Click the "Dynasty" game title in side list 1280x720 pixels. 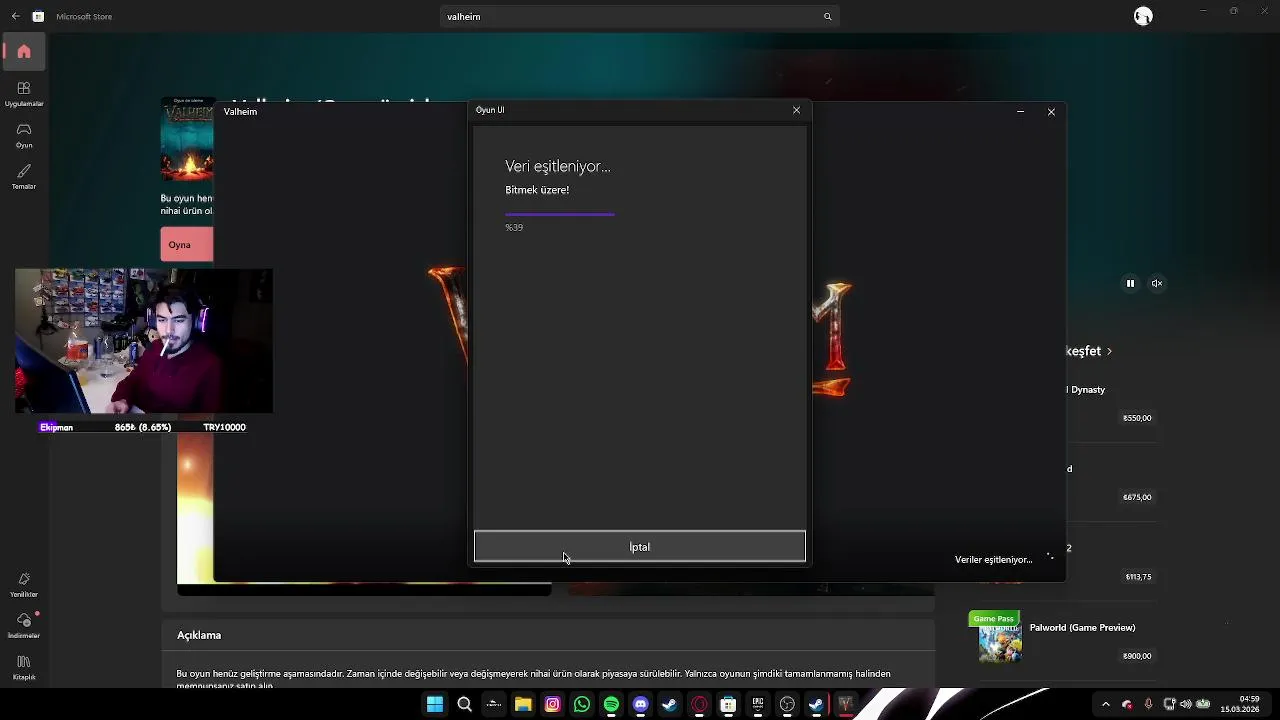[1087, 390]
